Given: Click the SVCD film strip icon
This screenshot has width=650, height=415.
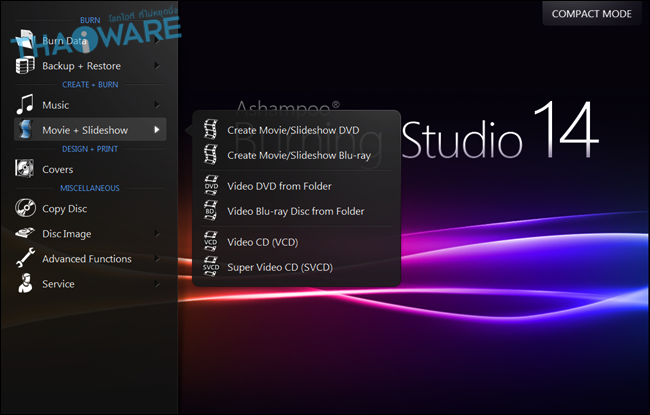Looking at the screenshot, I should pyautogui.click(x=211, y=267).
